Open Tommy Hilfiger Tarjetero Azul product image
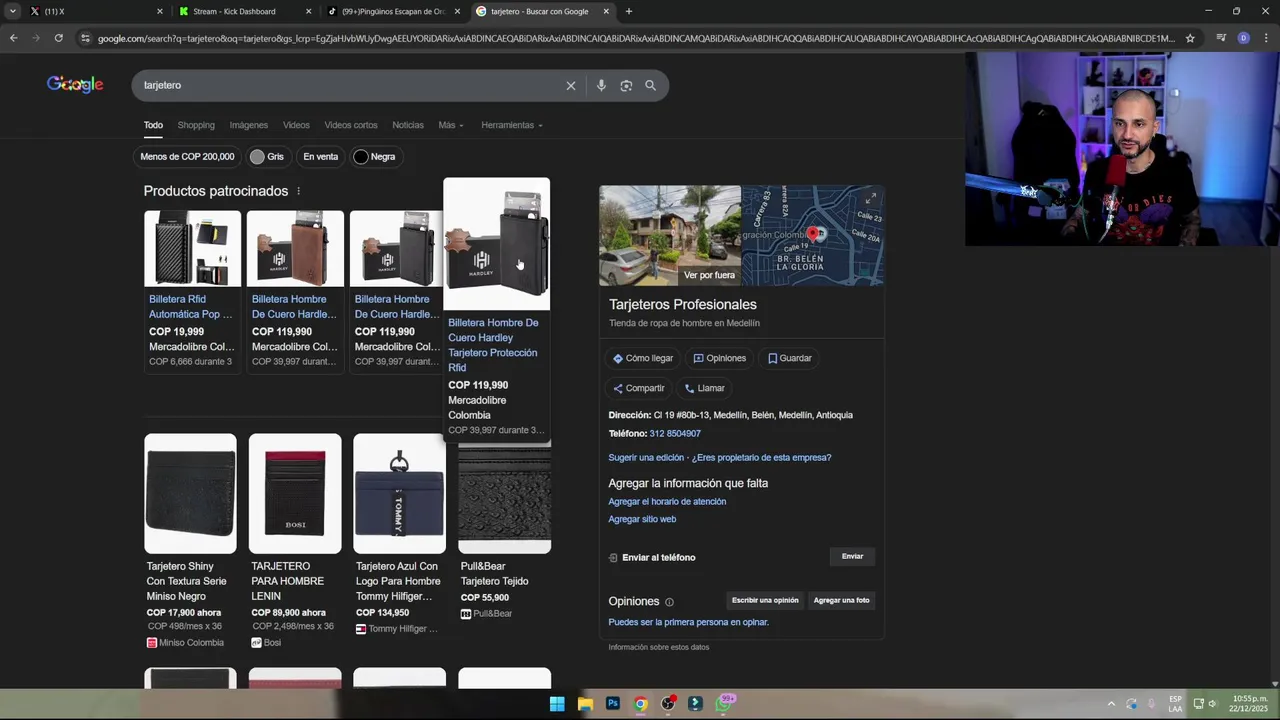 pyautogui.click(x=399, y=493)
